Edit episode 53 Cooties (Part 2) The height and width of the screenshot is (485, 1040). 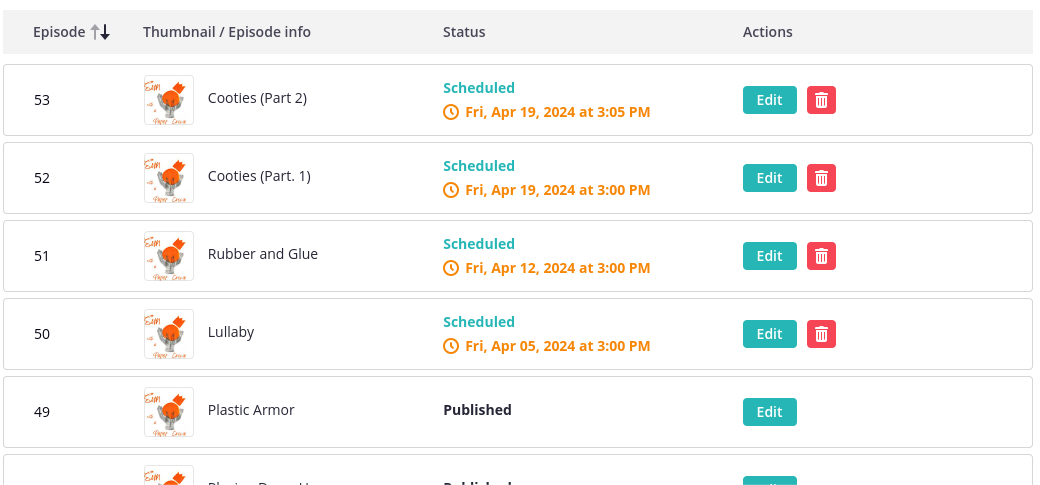coord(769,100)
